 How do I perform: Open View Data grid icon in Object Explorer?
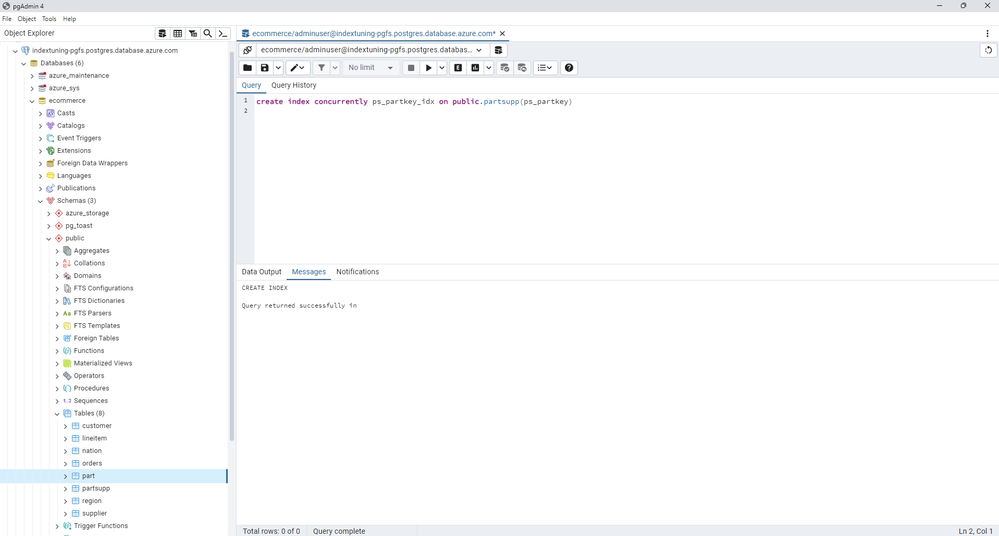tap(178, 33)
